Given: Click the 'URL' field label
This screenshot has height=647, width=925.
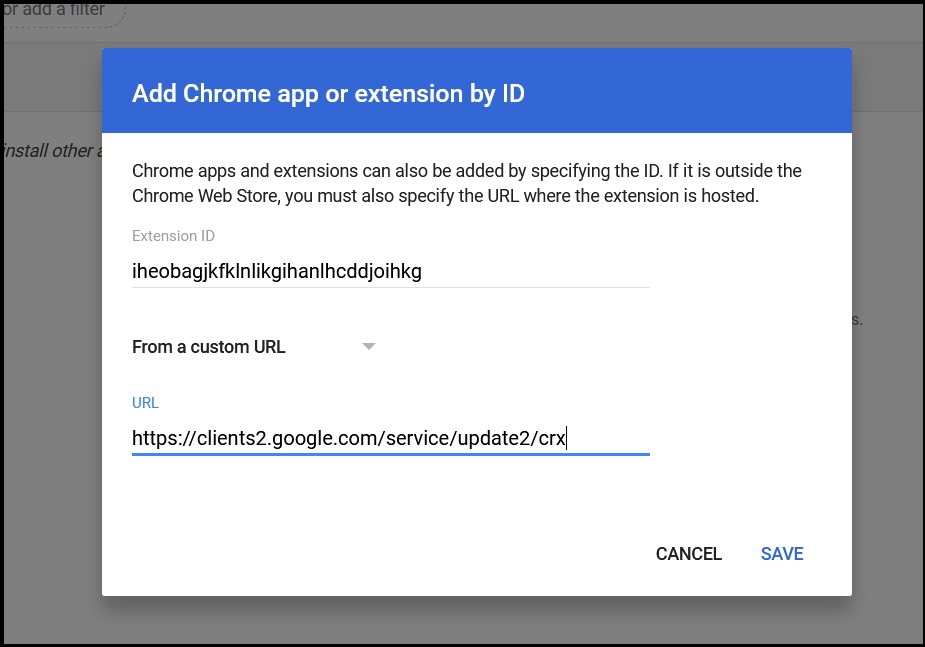Looking at the screenshot, I should click(x=145, y=403).
